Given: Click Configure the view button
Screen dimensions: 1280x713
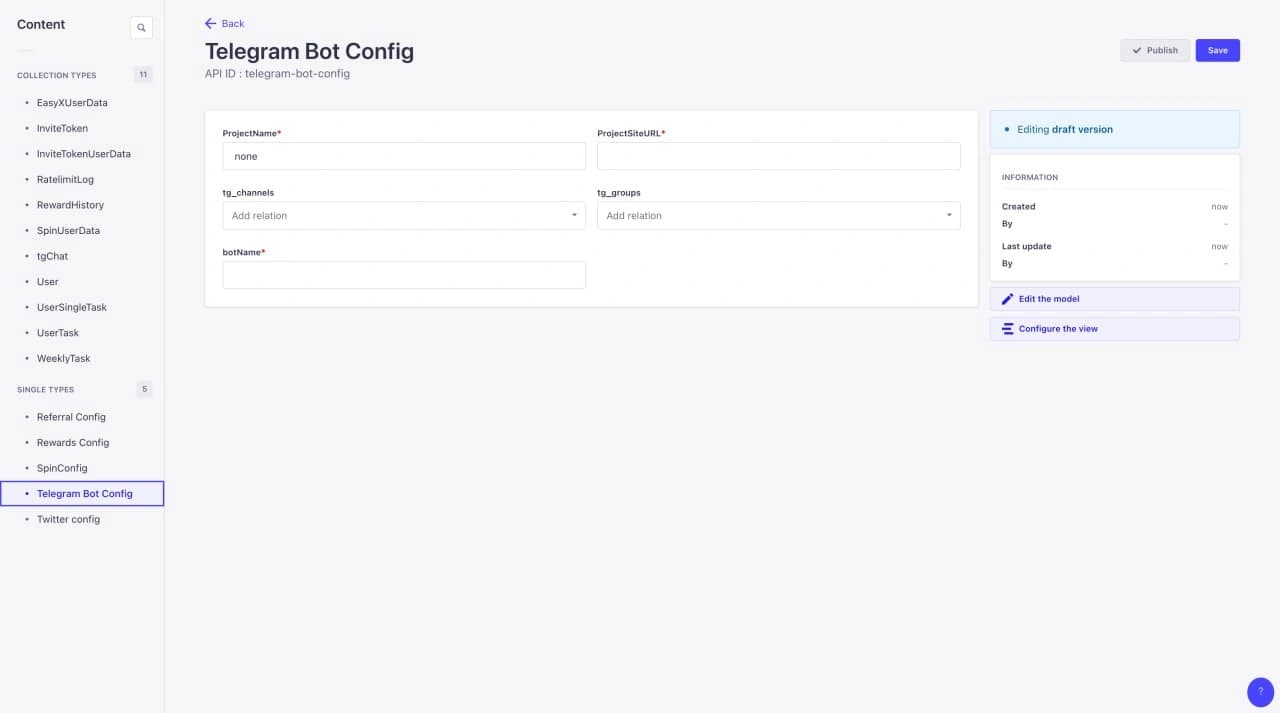Looking at the screenshot, I should pyautogui.click(x=1114, y=329).
